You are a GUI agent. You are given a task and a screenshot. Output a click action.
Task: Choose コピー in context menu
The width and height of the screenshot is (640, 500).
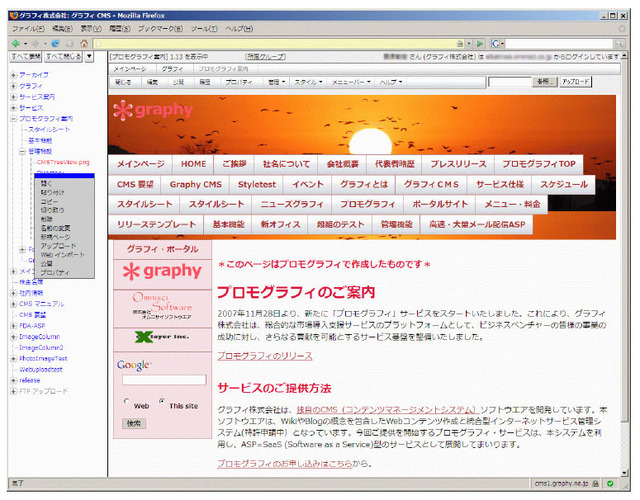coord(49,202)
